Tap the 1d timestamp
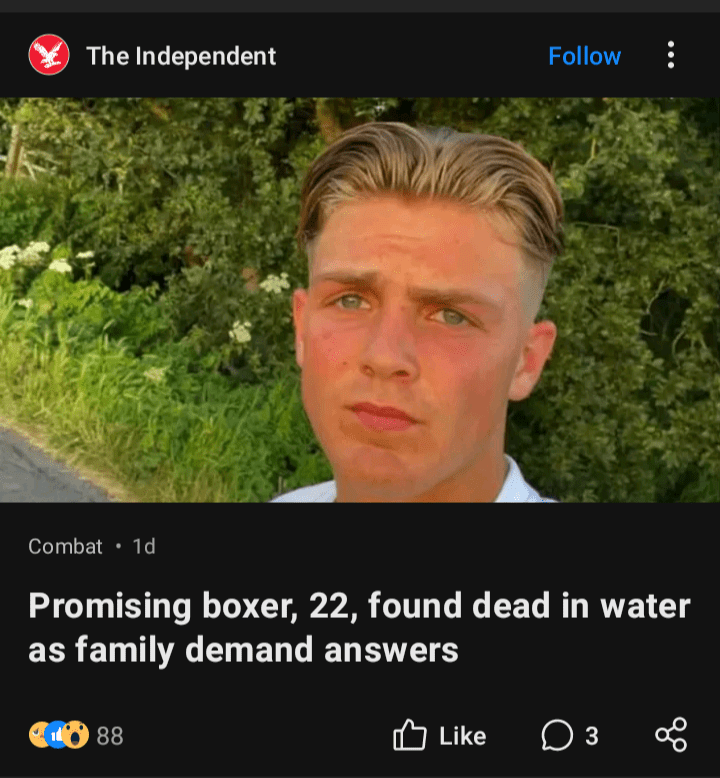 pos(144,546)
